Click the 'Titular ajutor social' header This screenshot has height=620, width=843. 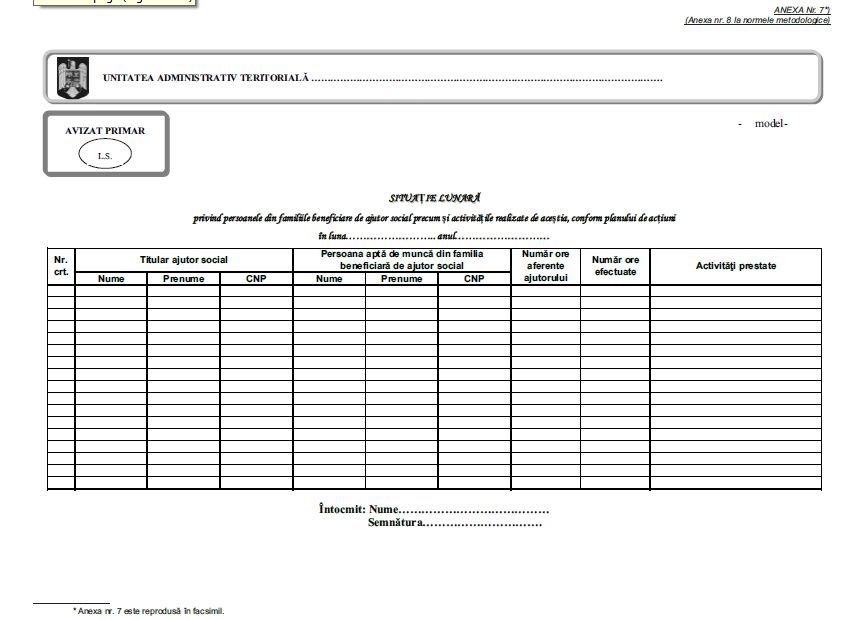(x=184, y=260)
